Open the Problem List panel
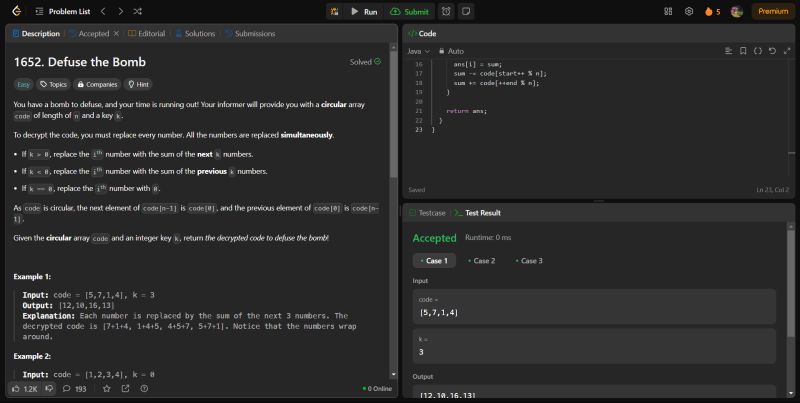The height and width of the screenshot is (403, 800). click(63, 11)
